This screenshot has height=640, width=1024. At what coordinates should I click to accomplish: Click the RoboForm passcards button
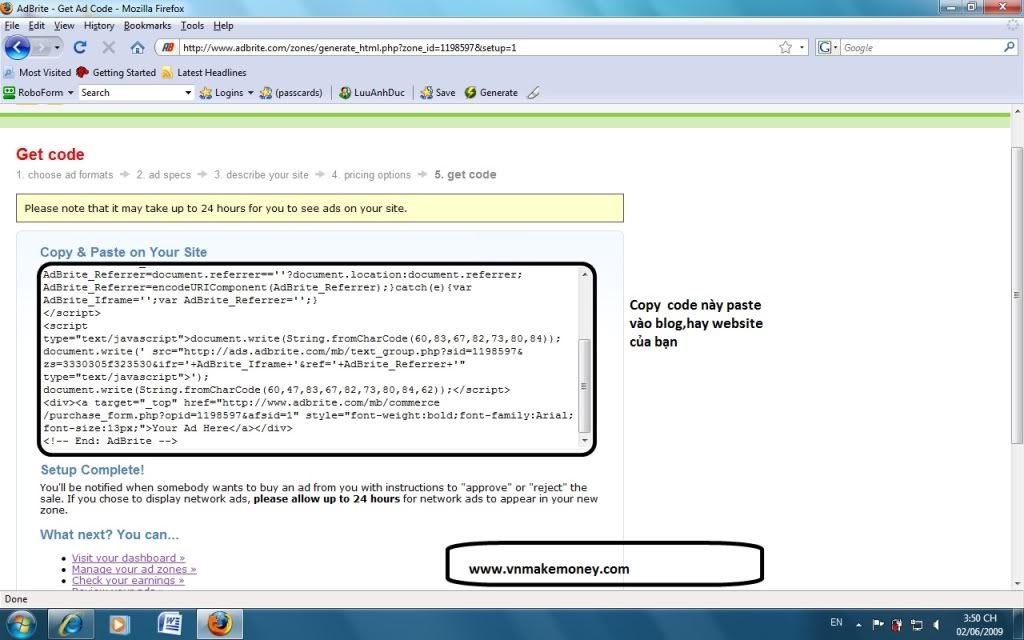[x=291, y=93]
